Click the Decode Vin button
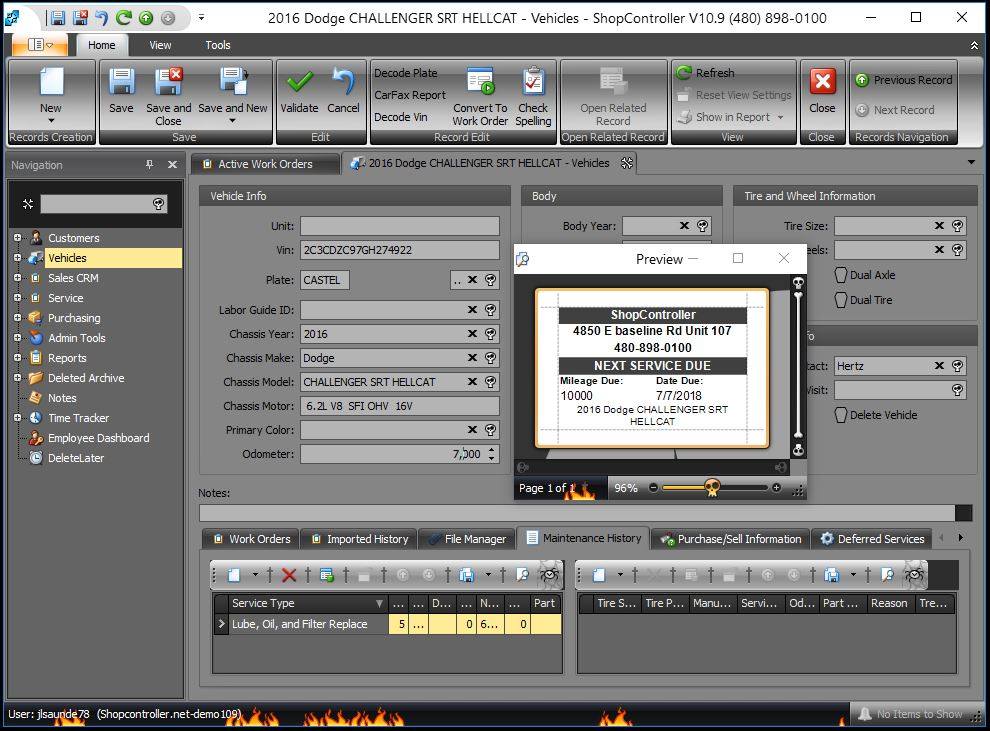 click(401, 117)
